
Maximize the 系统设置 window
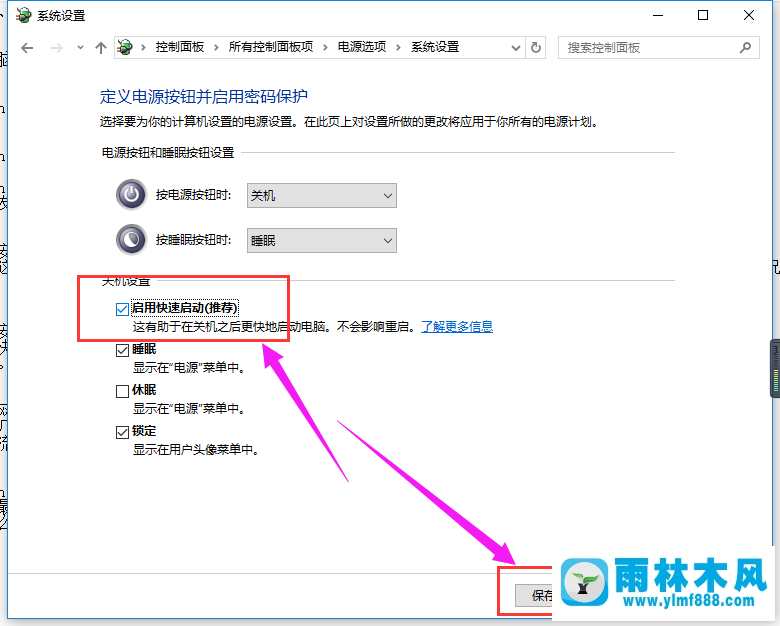703,15
